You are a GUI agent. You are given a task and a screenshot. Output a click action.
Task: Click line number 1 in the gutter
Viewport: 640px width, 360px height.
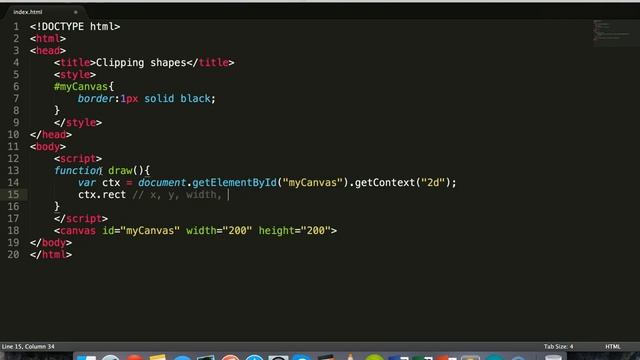16,27
